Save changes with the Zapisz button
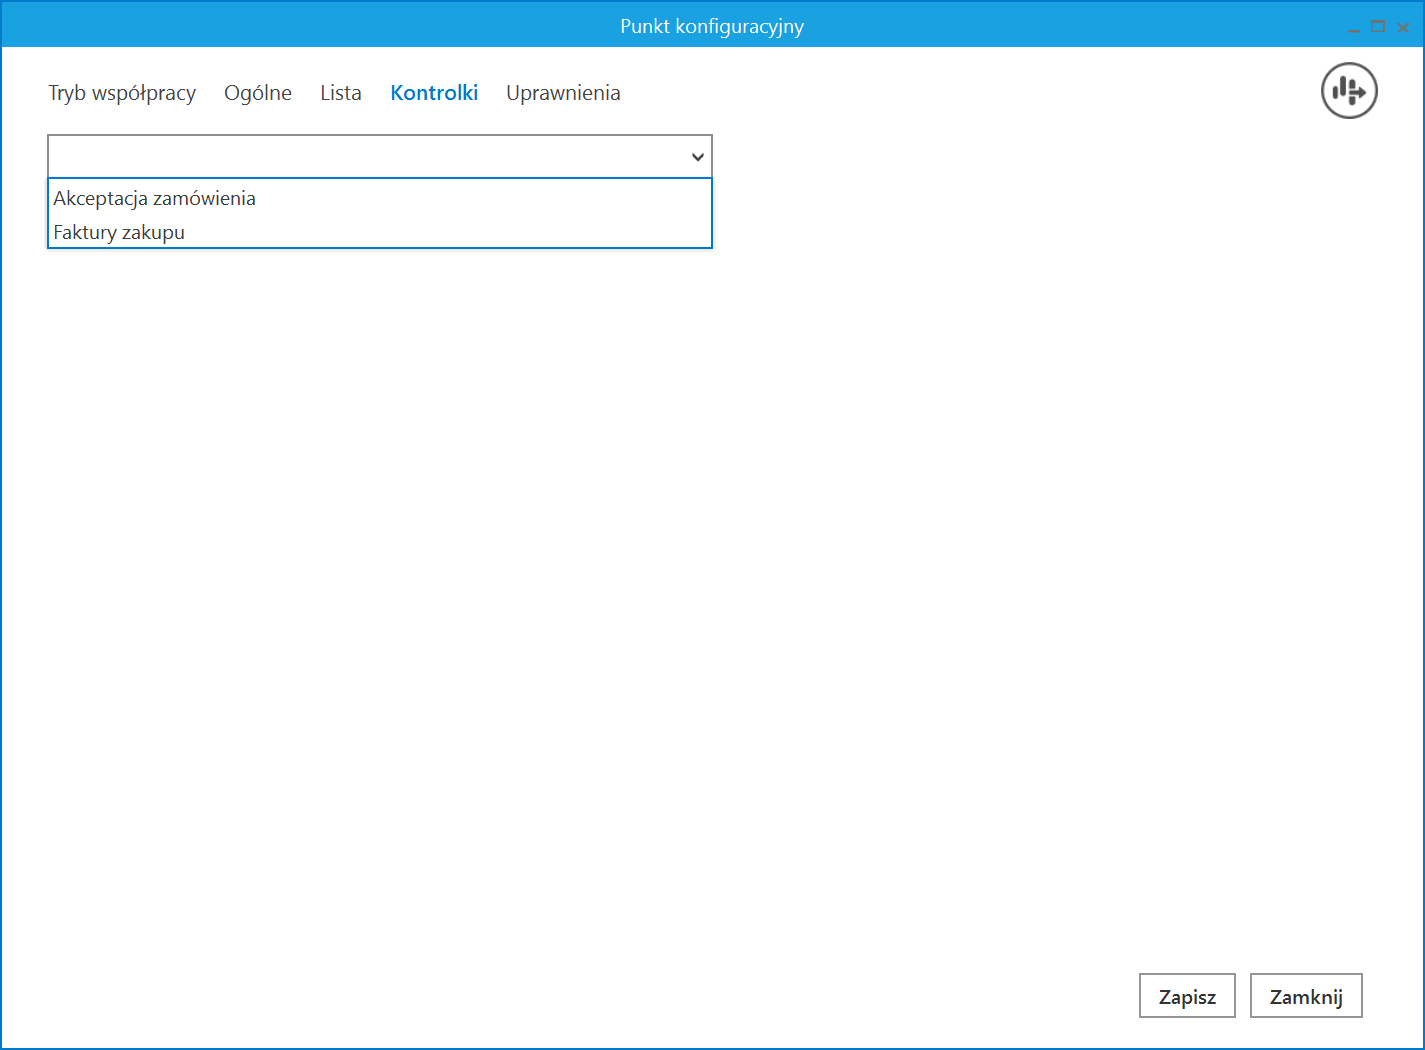This screenshot has width=1425, height=1050. pos(1187,996)
